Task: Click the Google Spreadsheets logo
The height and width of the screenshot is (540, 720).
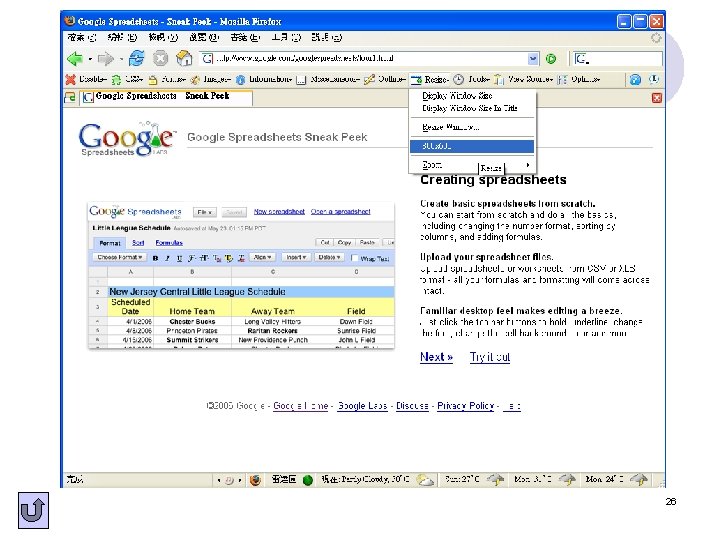Action: click(126, 138)
